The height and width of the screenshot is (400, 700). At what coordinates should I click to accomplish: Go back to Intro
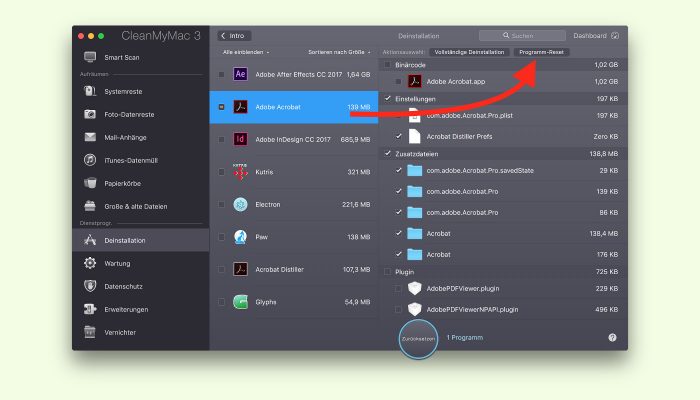point(234,36)
